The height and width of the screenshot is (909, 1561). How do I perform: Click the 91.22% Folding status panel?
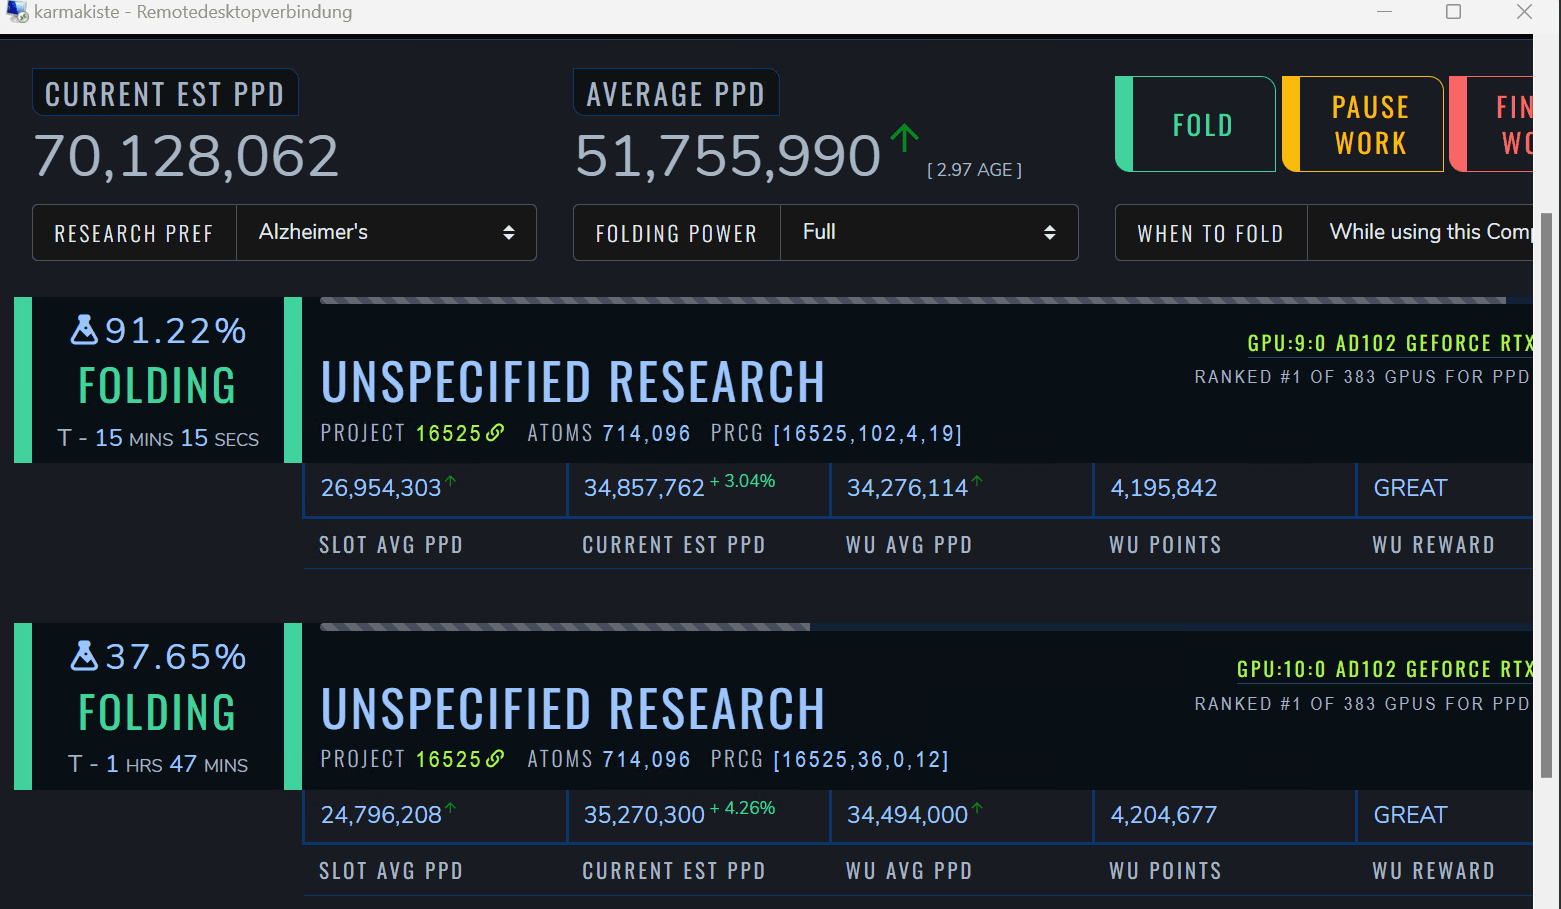tap(158, 381)
